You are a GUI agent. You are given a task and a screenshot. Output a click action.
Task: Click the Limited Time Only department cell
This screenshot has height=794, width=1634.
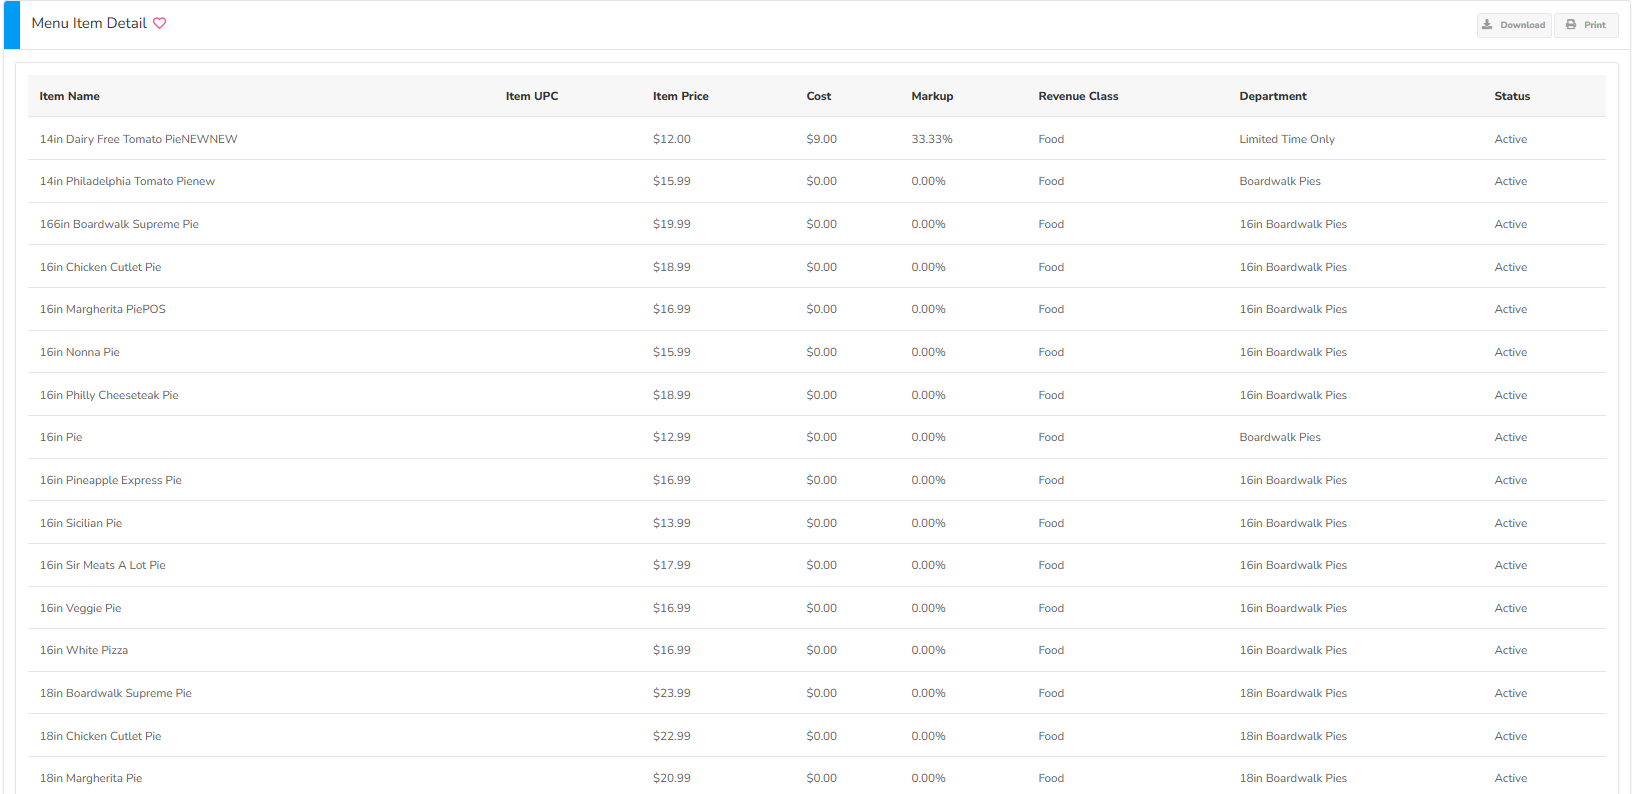tap(1286, 139)
